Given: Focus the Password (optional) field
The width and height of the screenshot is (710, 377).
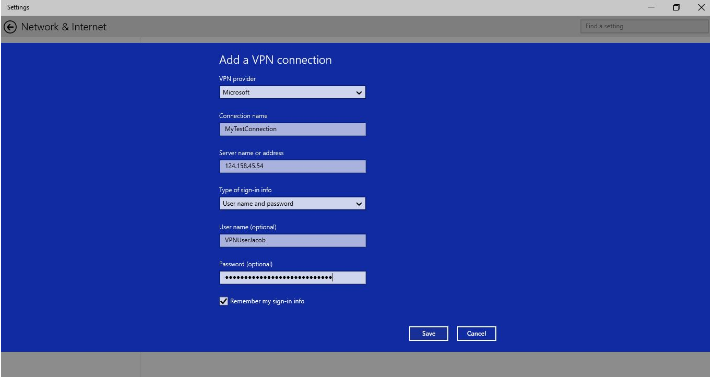Looking at the screenshot, I should pyautogui.click(x=293, y=278).
